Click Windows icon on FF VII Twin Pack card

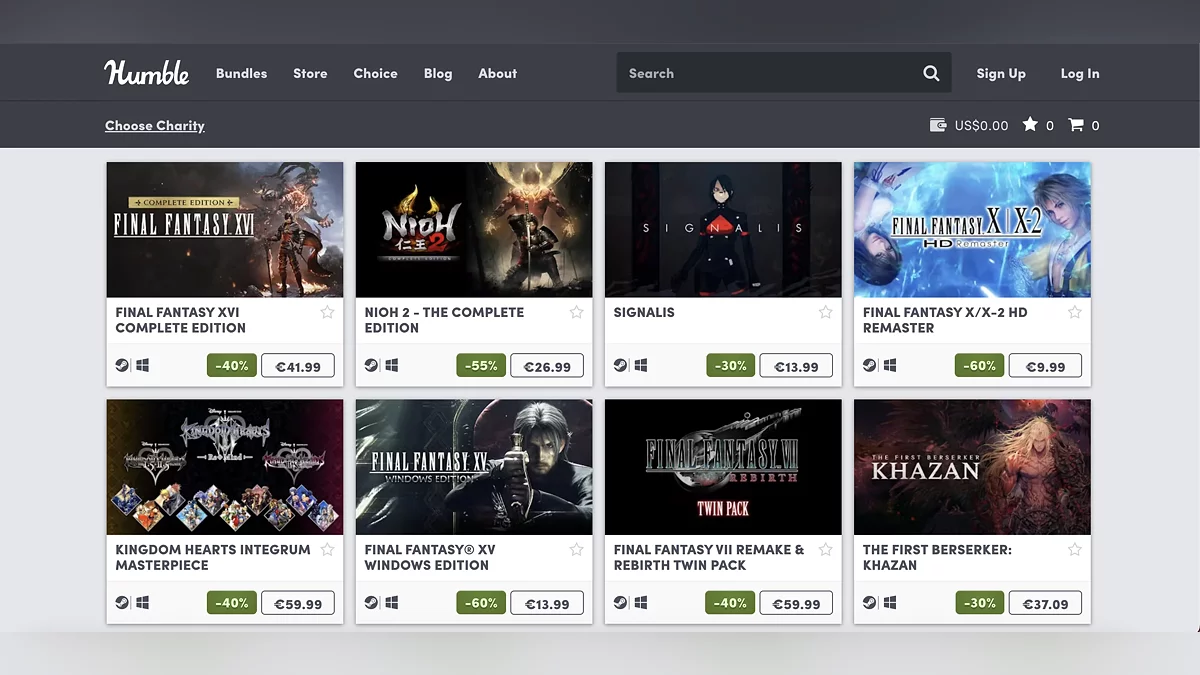(x=641, y=603)
